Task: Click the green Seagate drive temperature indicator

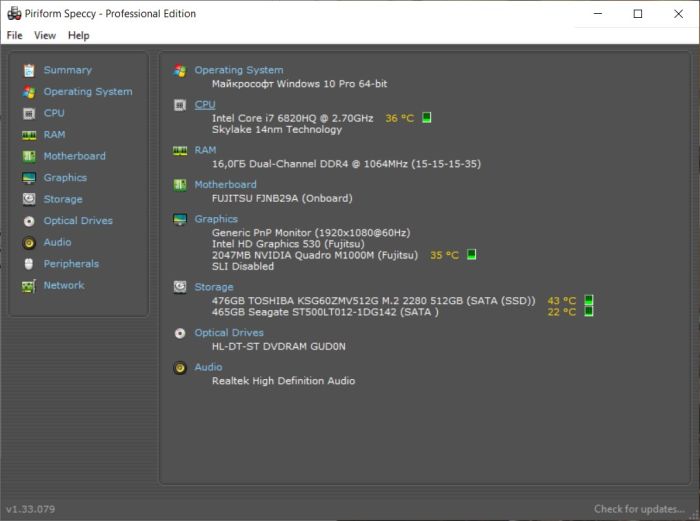Action: coord(589,311)
